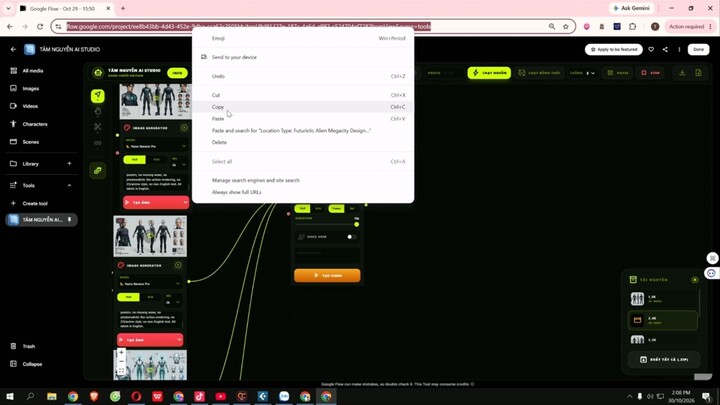Toggle the Voice Over switch

pyautogui.click(x=351, y=236)
